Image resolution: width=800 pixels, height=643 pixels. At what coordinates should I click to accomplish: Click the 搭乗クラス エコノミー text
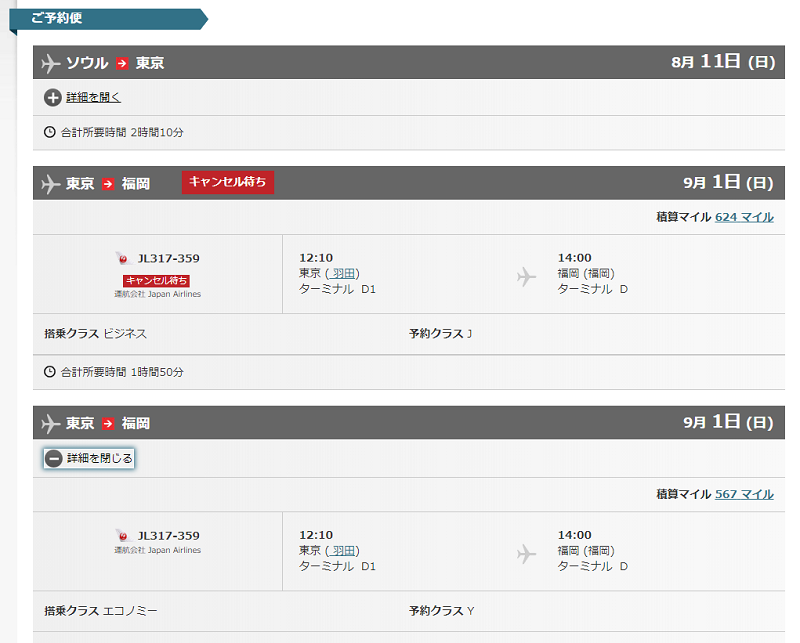[101, 611]
